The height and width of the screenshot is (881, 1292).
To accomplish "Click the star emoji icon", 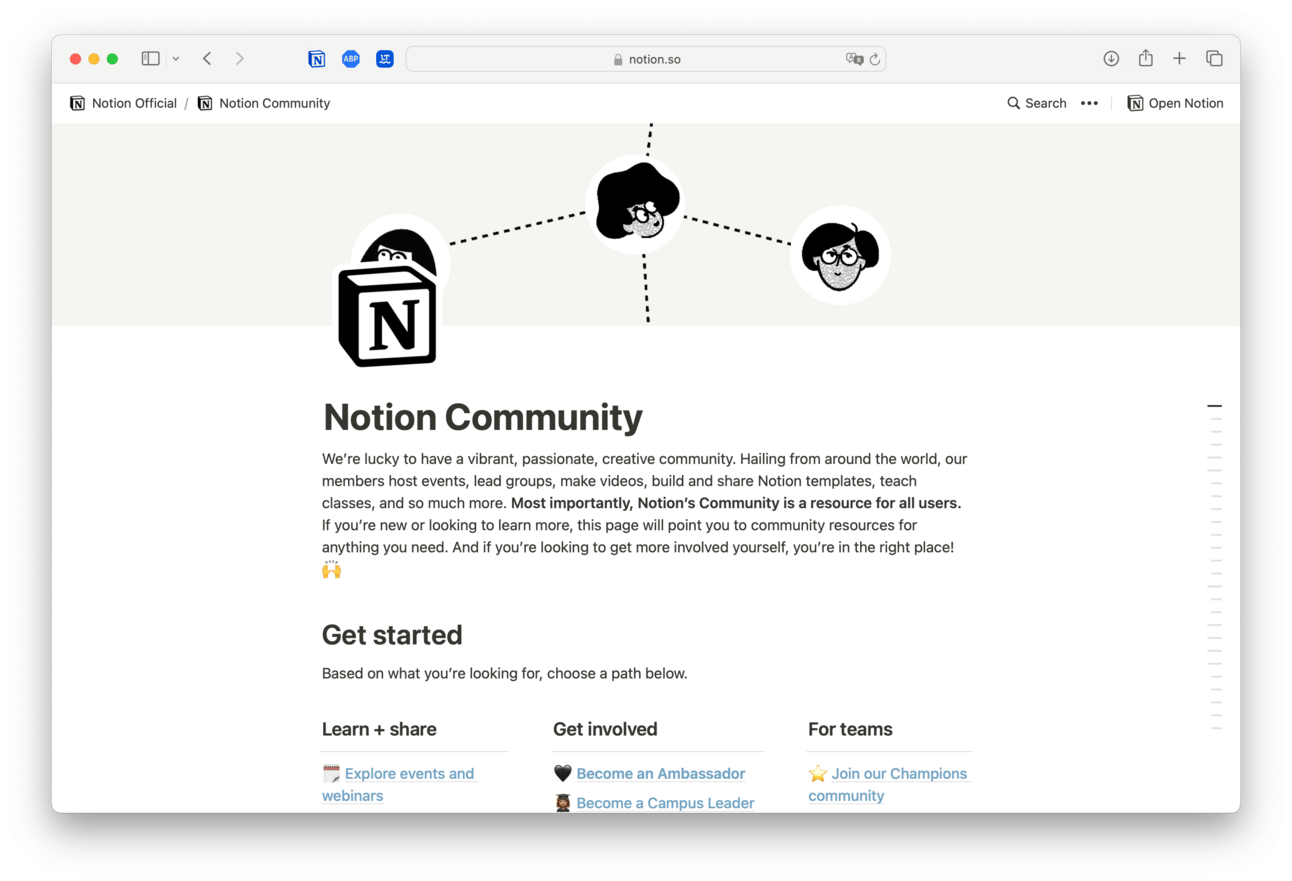I will [818, 773].
